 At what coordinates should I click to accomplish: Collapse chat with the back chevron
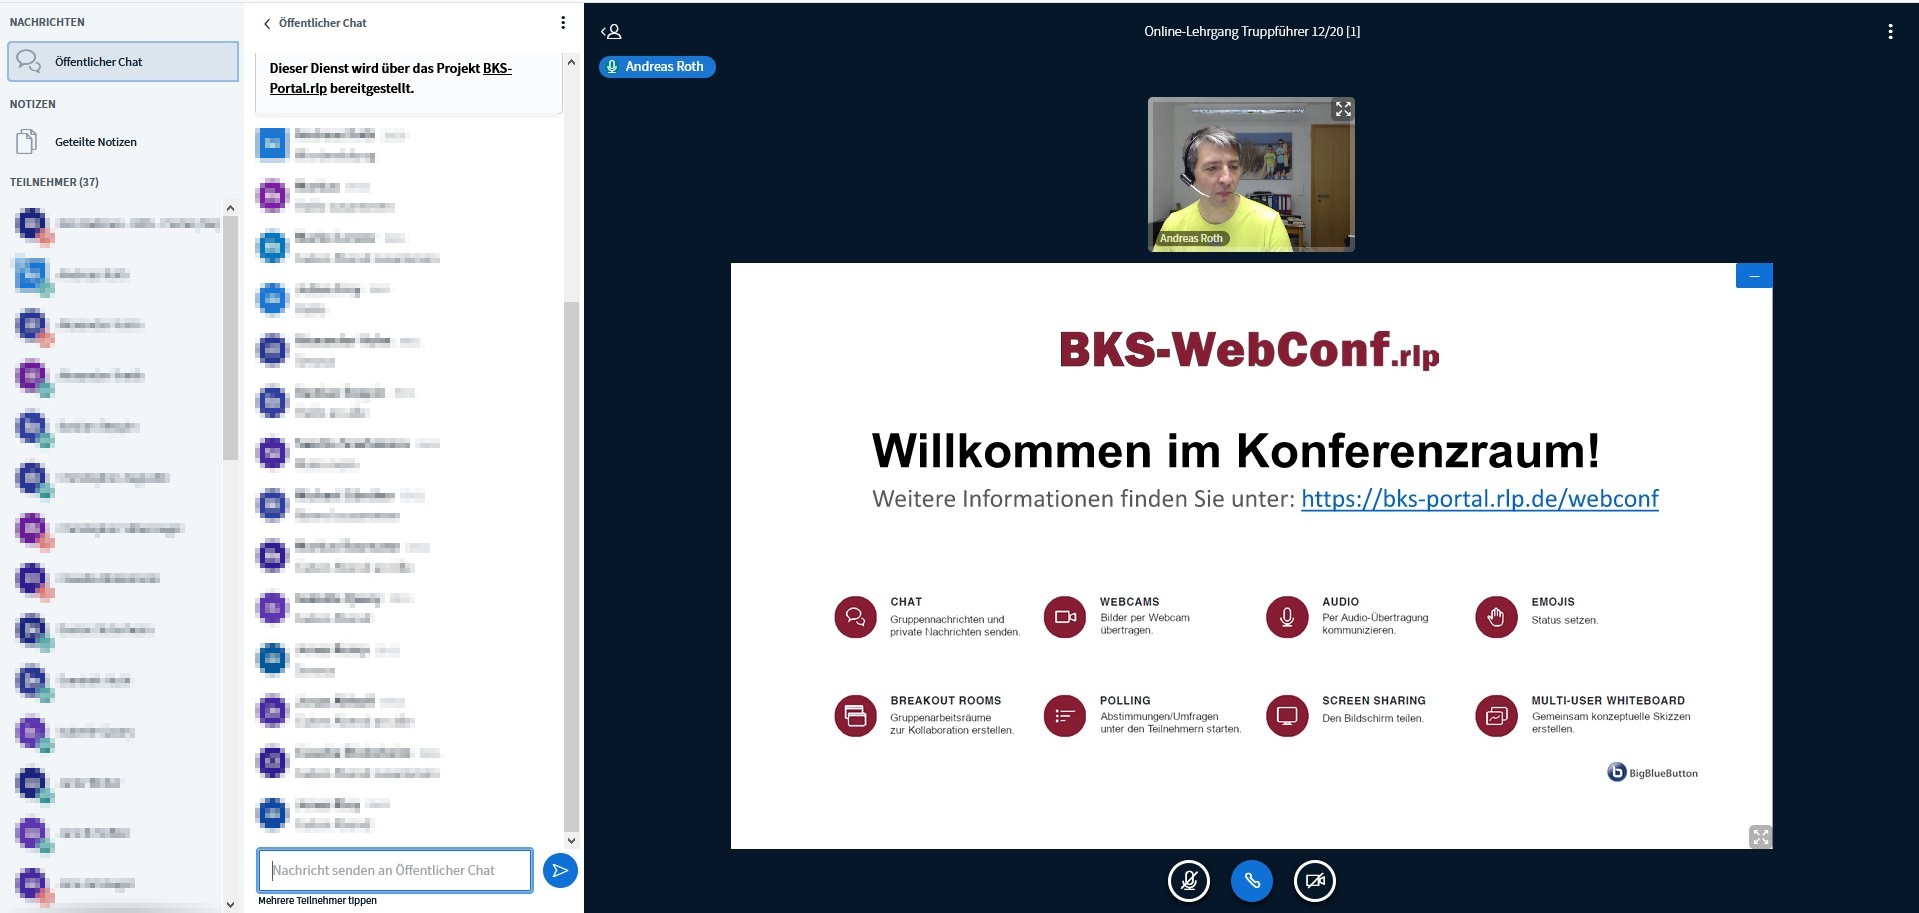click(x=267, y=23)
